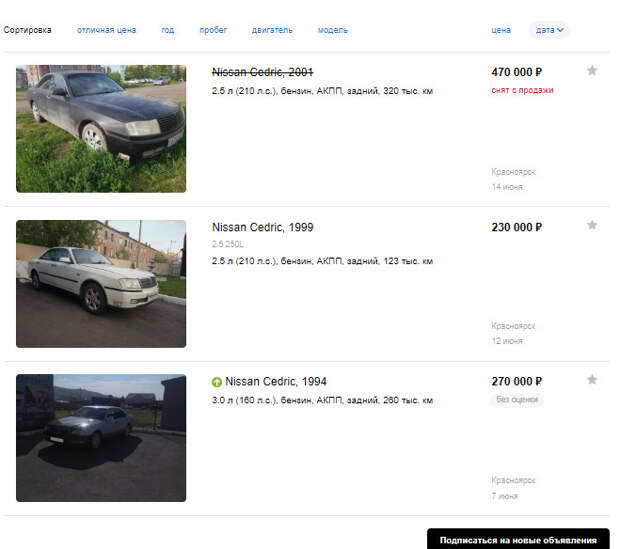Select the дата sort option
The height and width of the screenshot is (549, 620).
550,30
